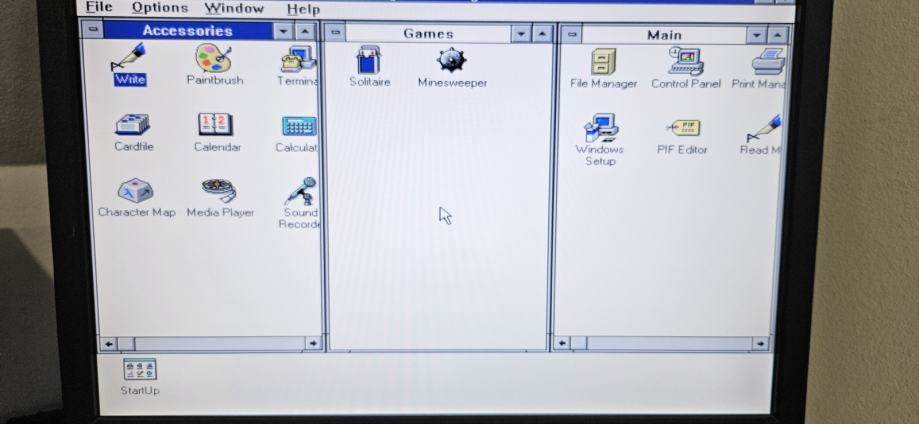The image size is (919, 424).
Task: Click the Media Player label text
Action: click(220, 212)
